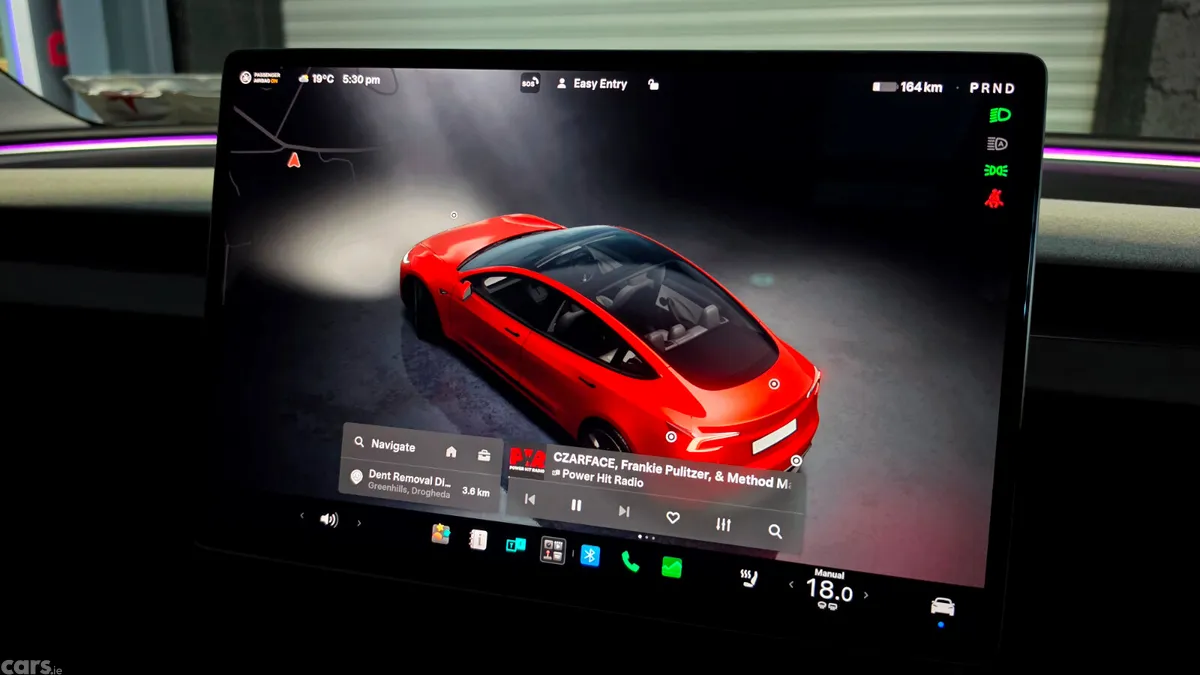Tap the green parking lights indicator
This screenshot has height=675, width=1200.
[x=996, y=171]
